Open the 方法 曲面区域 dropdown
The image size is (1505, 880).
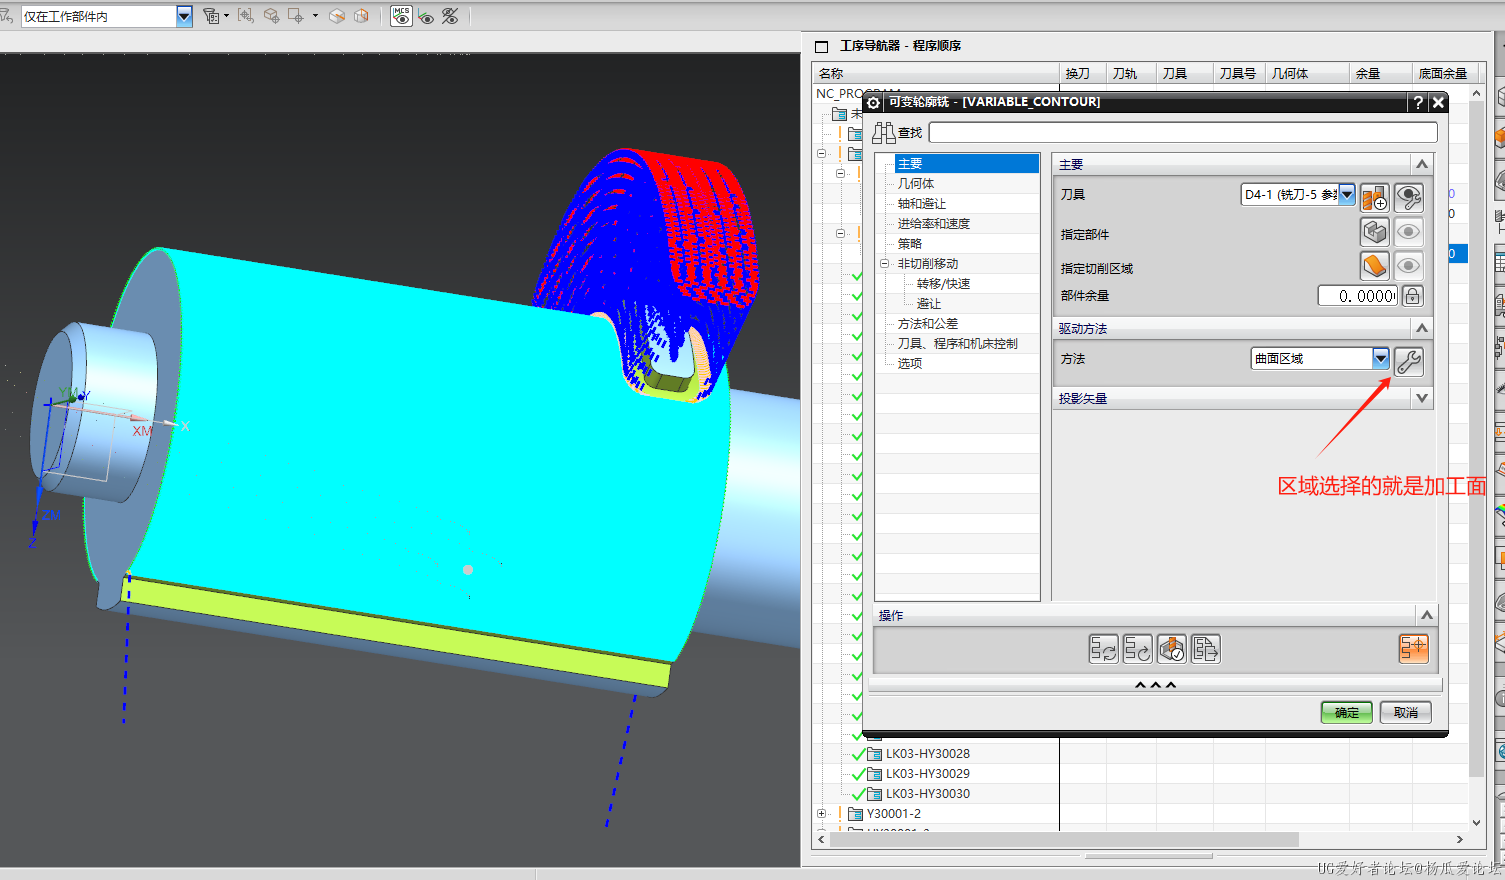1381,358
